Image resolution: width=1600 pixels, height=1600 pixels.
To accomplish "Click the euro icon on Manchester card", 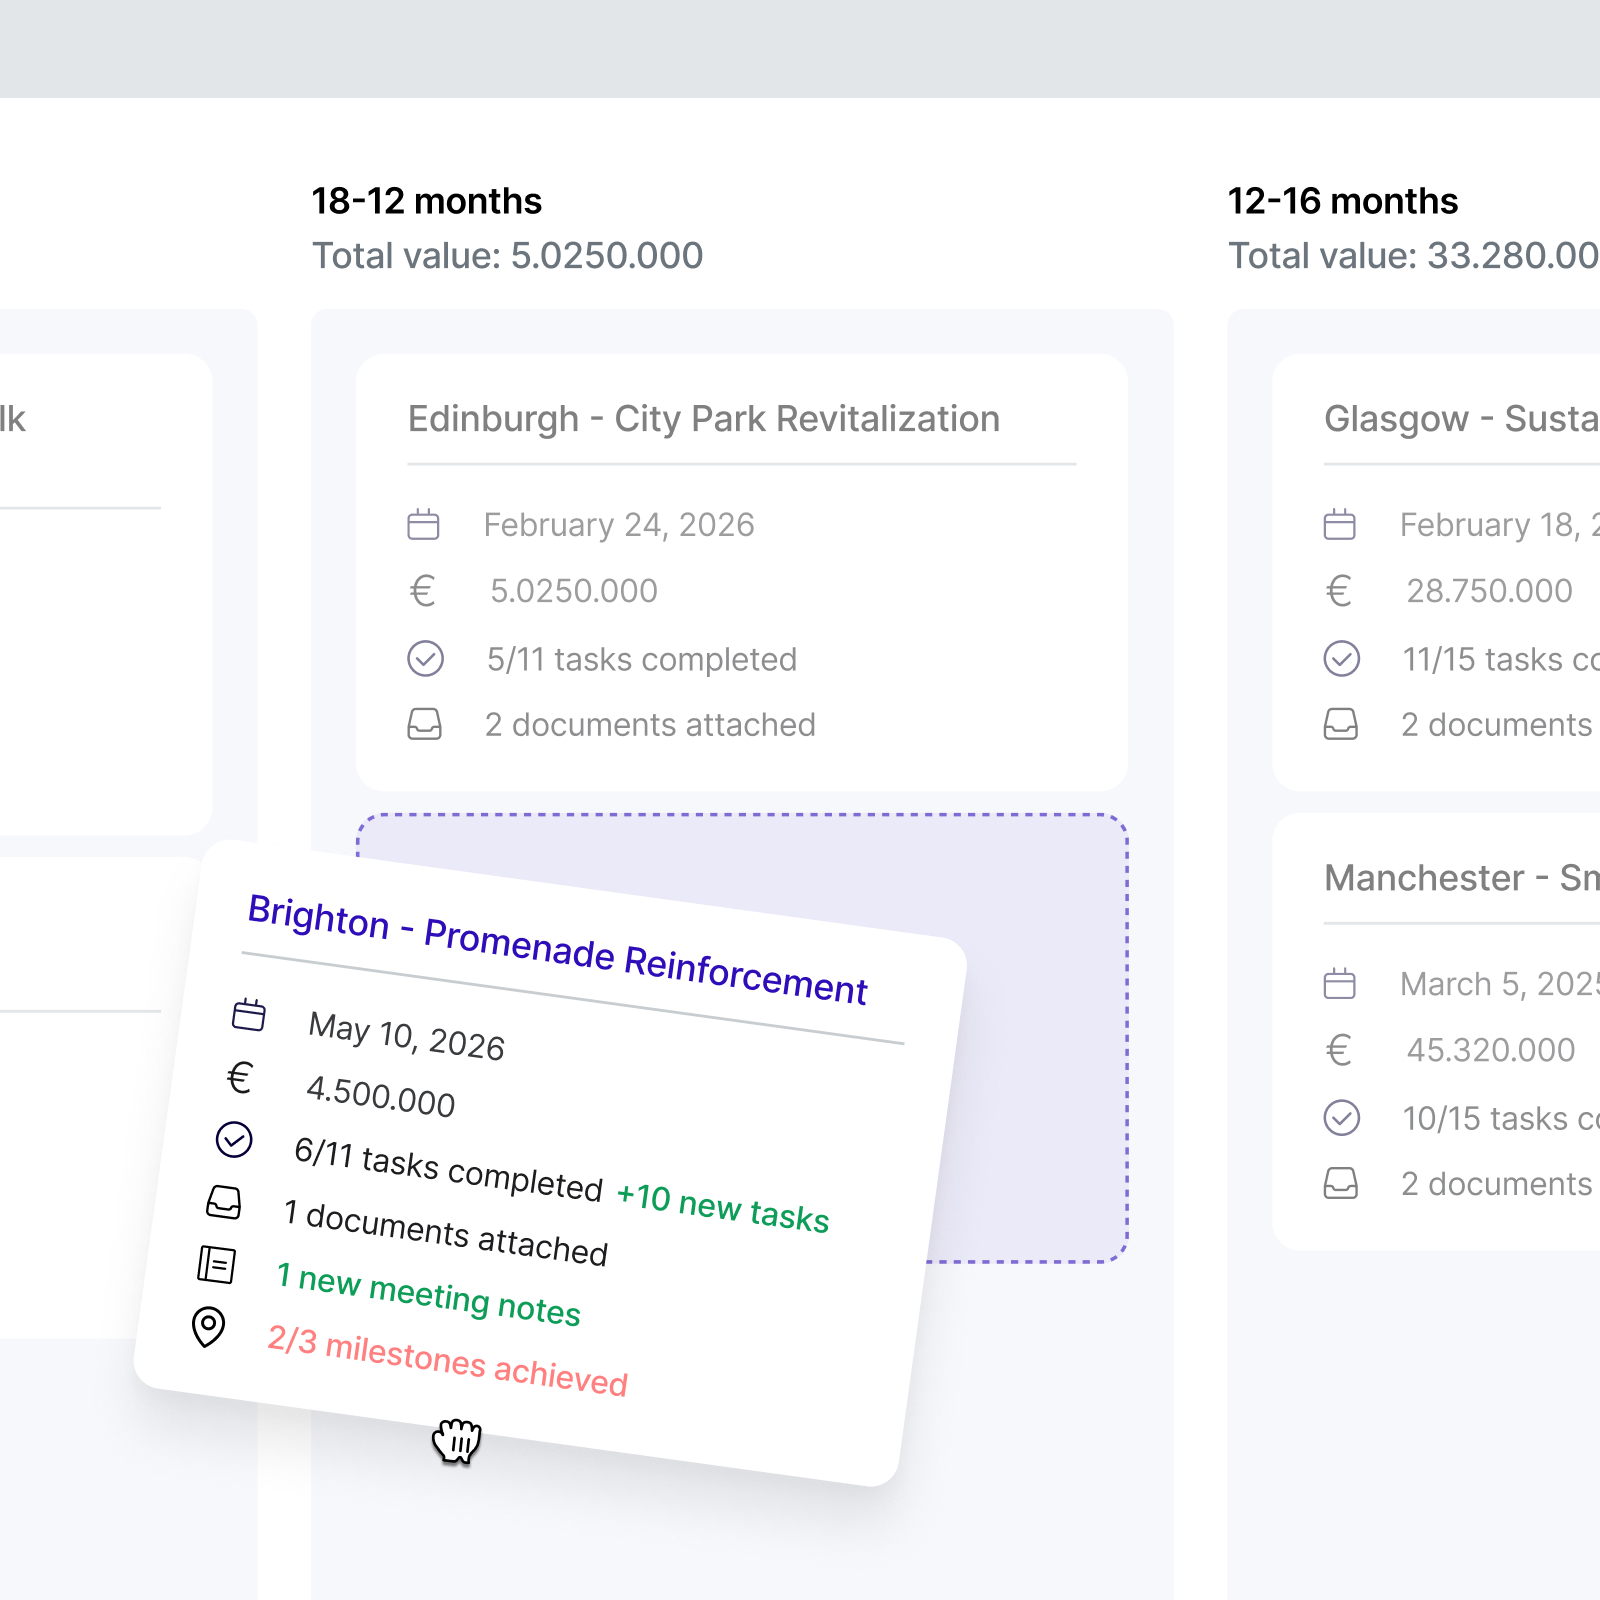I will tap(1339, 1050).
